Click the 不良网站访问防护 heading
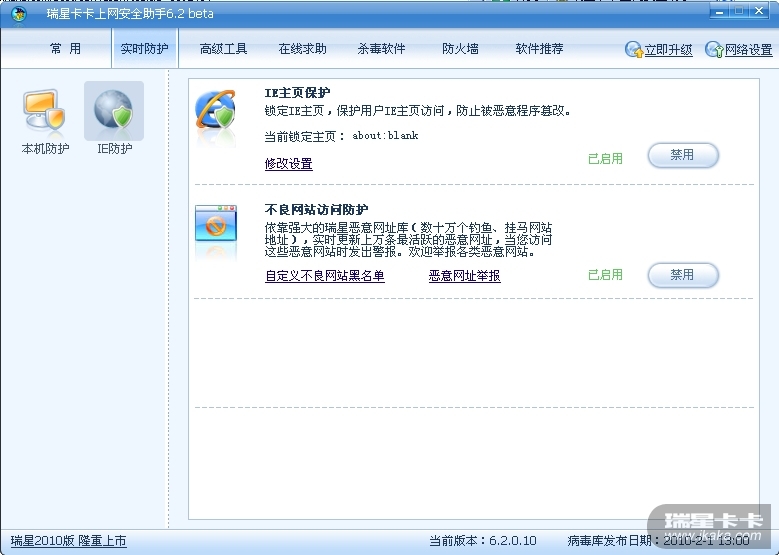The height and width of the screenshot is (555, 779). 316,209
